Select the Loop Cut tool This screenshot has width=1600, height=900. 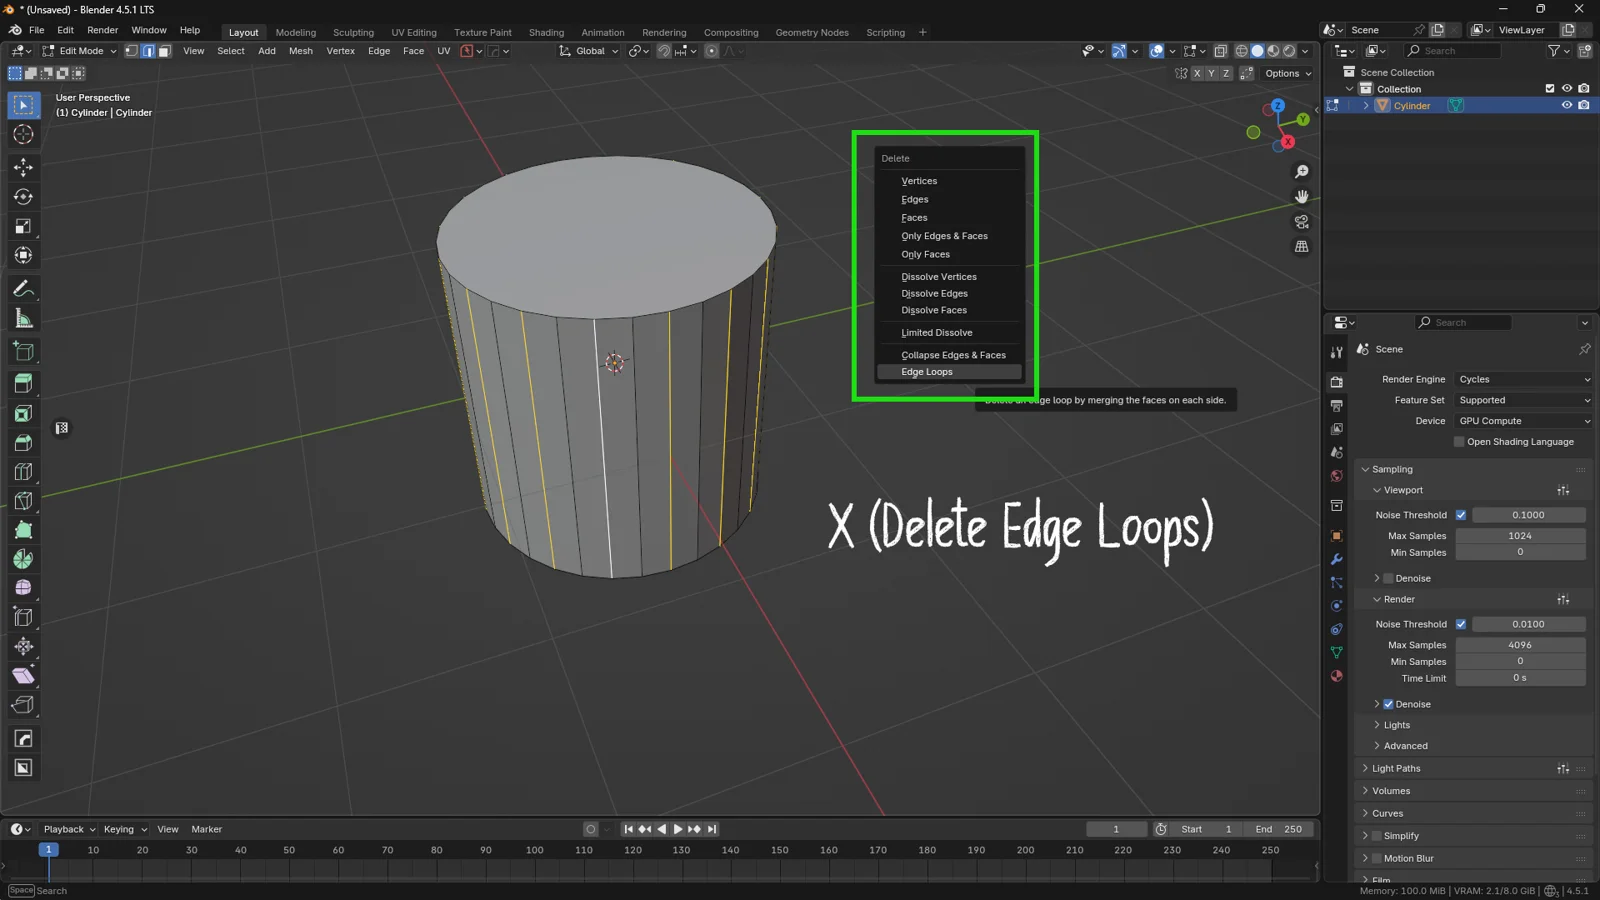click(x=23, y=471)
